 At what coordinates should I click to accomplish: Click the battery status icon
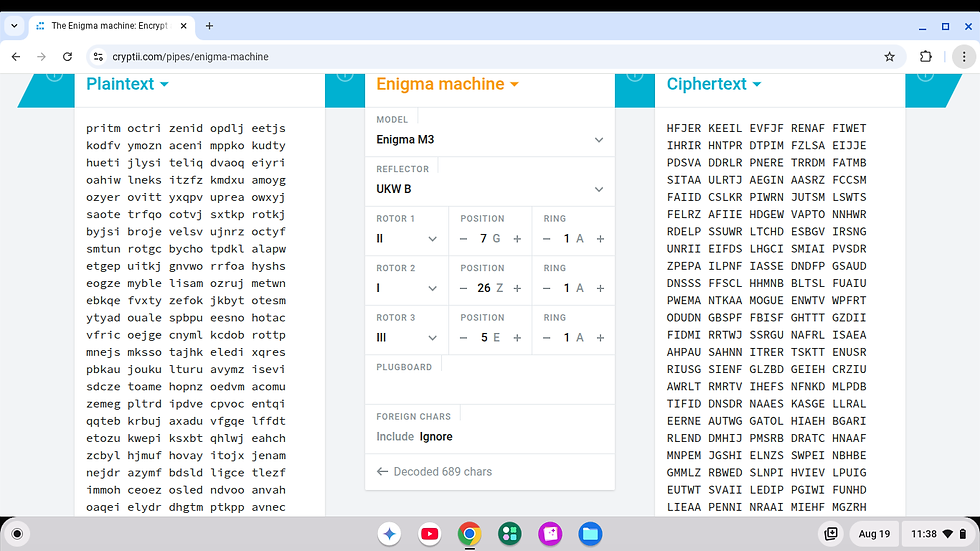click(x=963, y=534)
